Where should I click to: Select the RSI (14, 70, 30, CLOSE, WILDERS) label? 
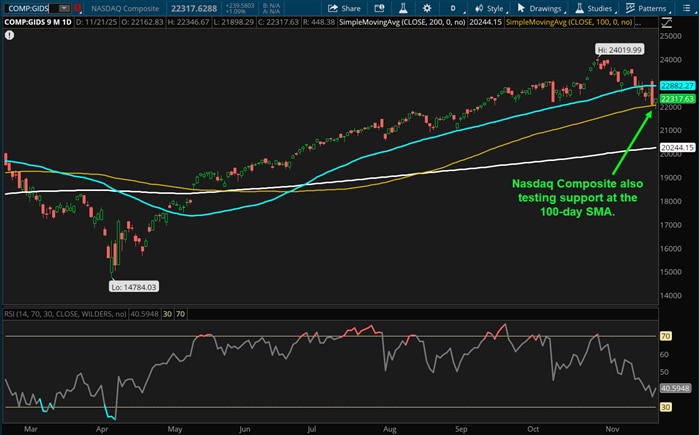click(x=65, y=314)
